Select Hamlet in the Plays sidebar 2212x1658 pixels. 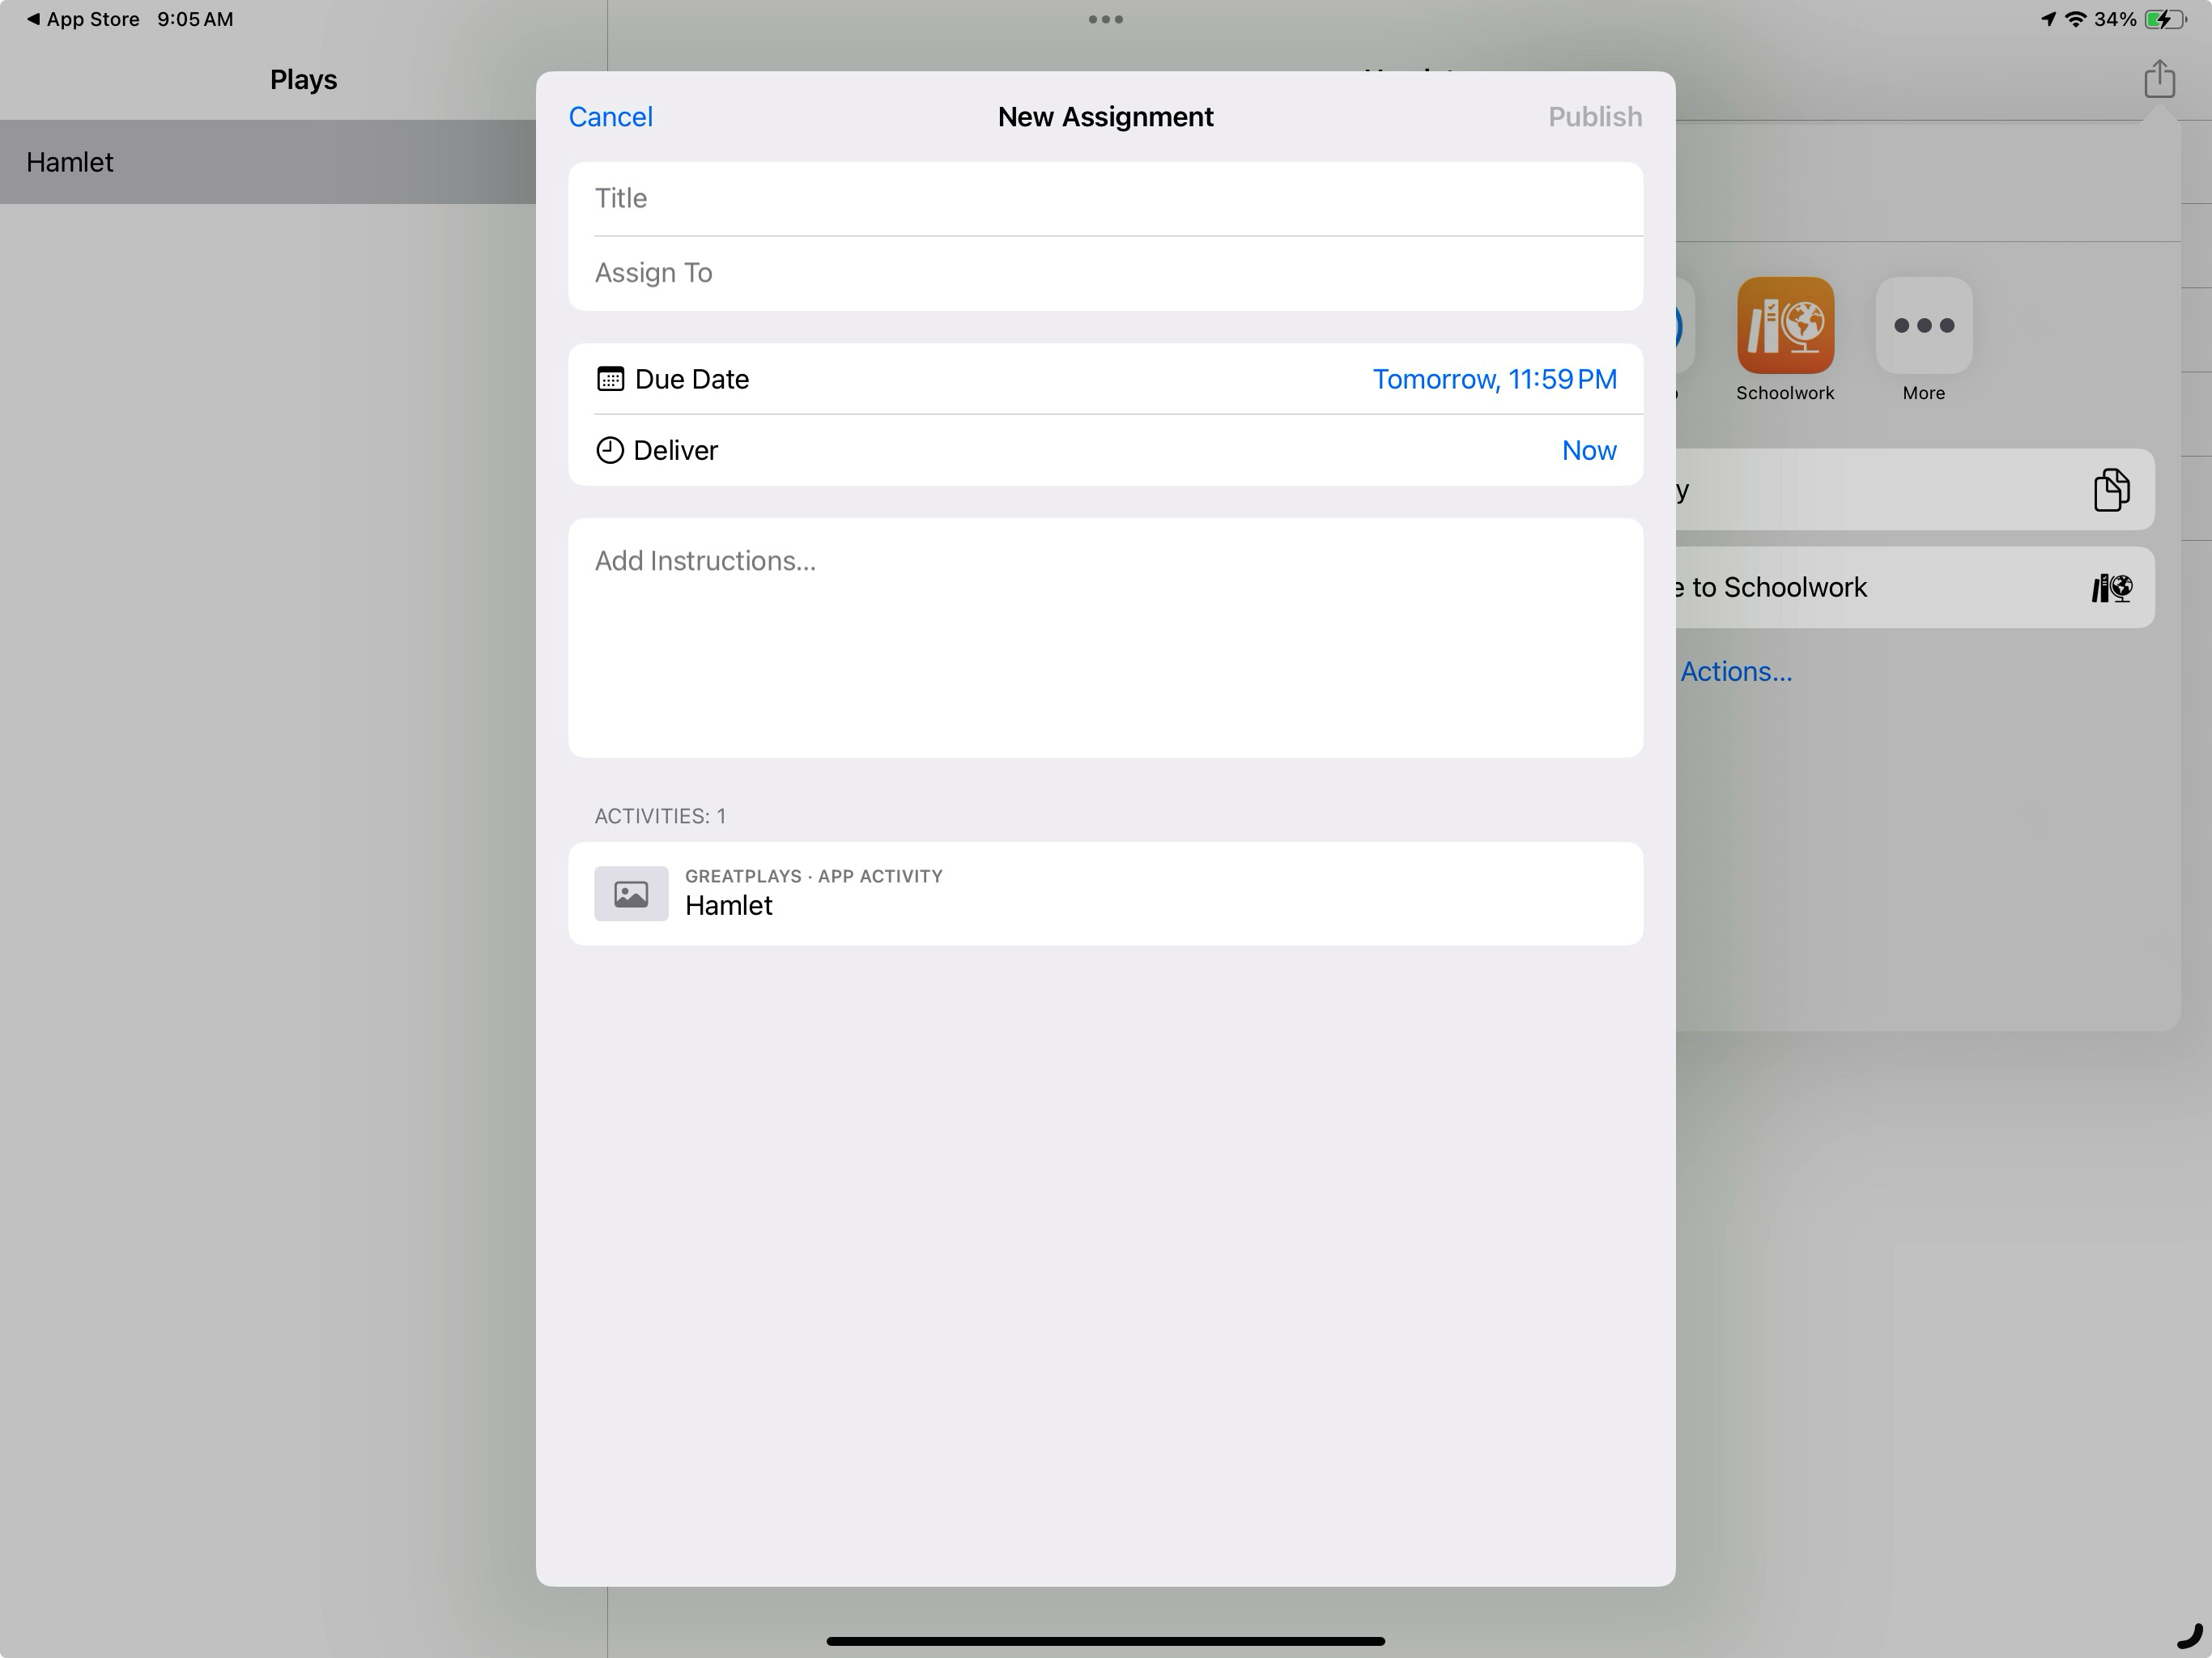[270, 162]
